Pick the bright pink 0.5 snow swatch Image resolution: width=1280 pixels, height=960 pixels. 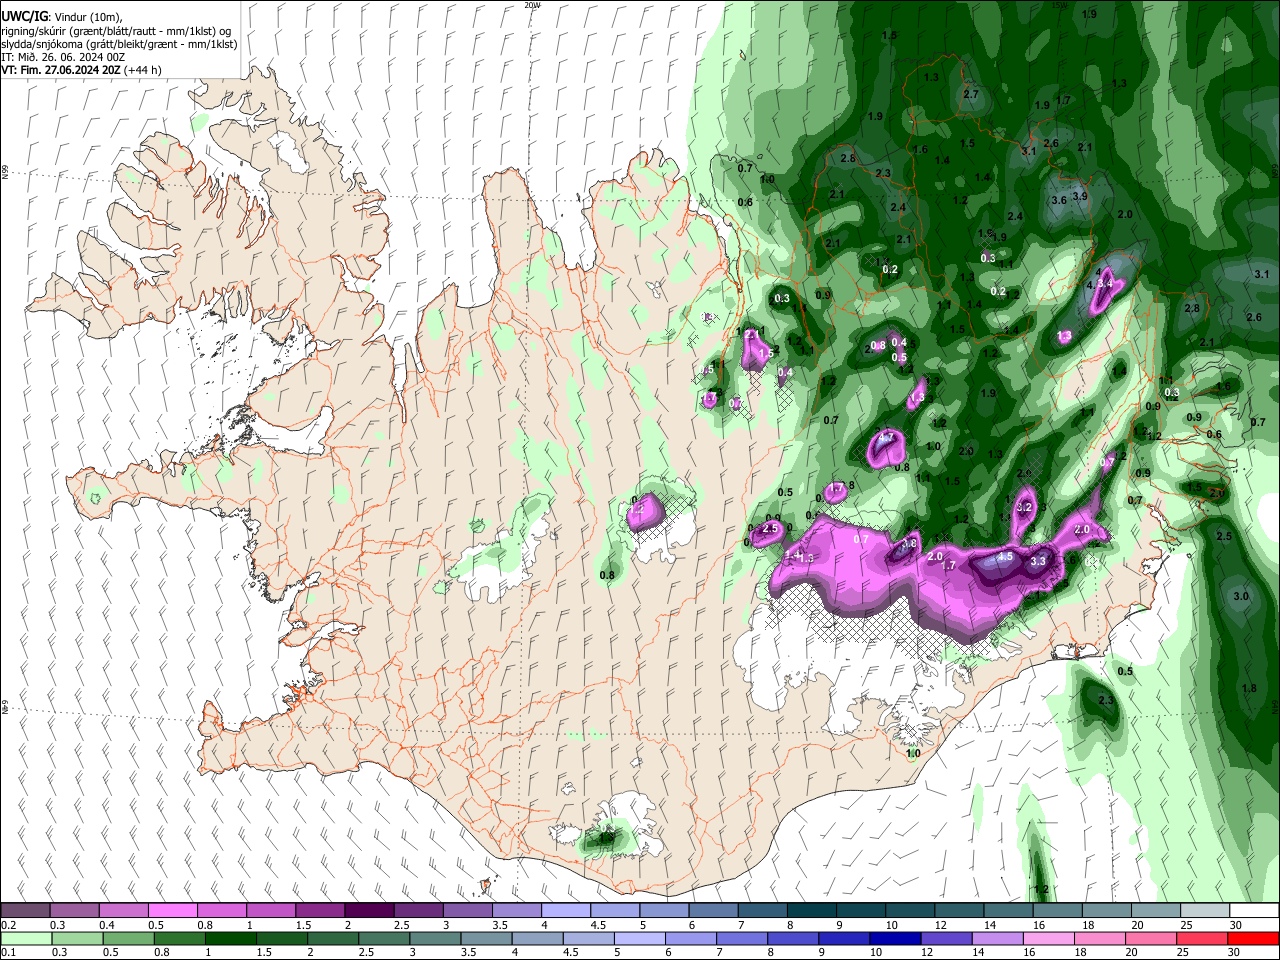(172, 911)
